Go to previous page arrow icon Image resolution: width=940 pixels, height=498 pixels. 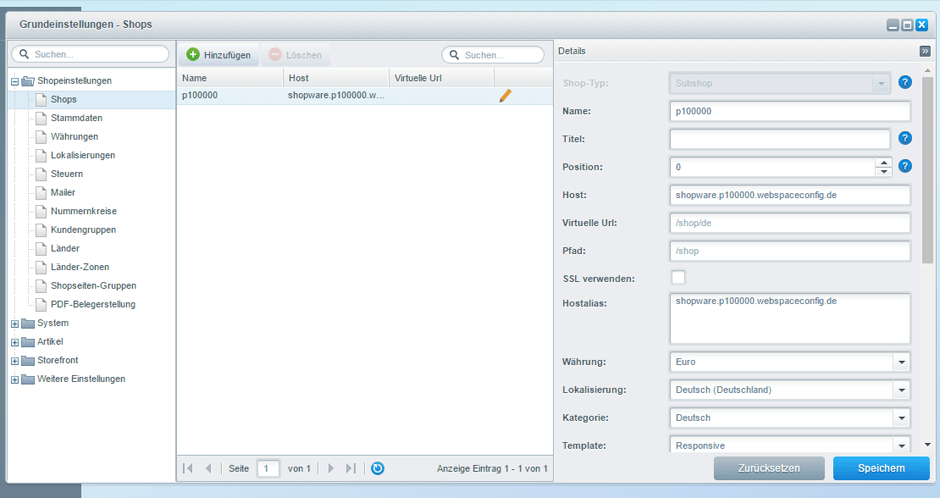208,469
